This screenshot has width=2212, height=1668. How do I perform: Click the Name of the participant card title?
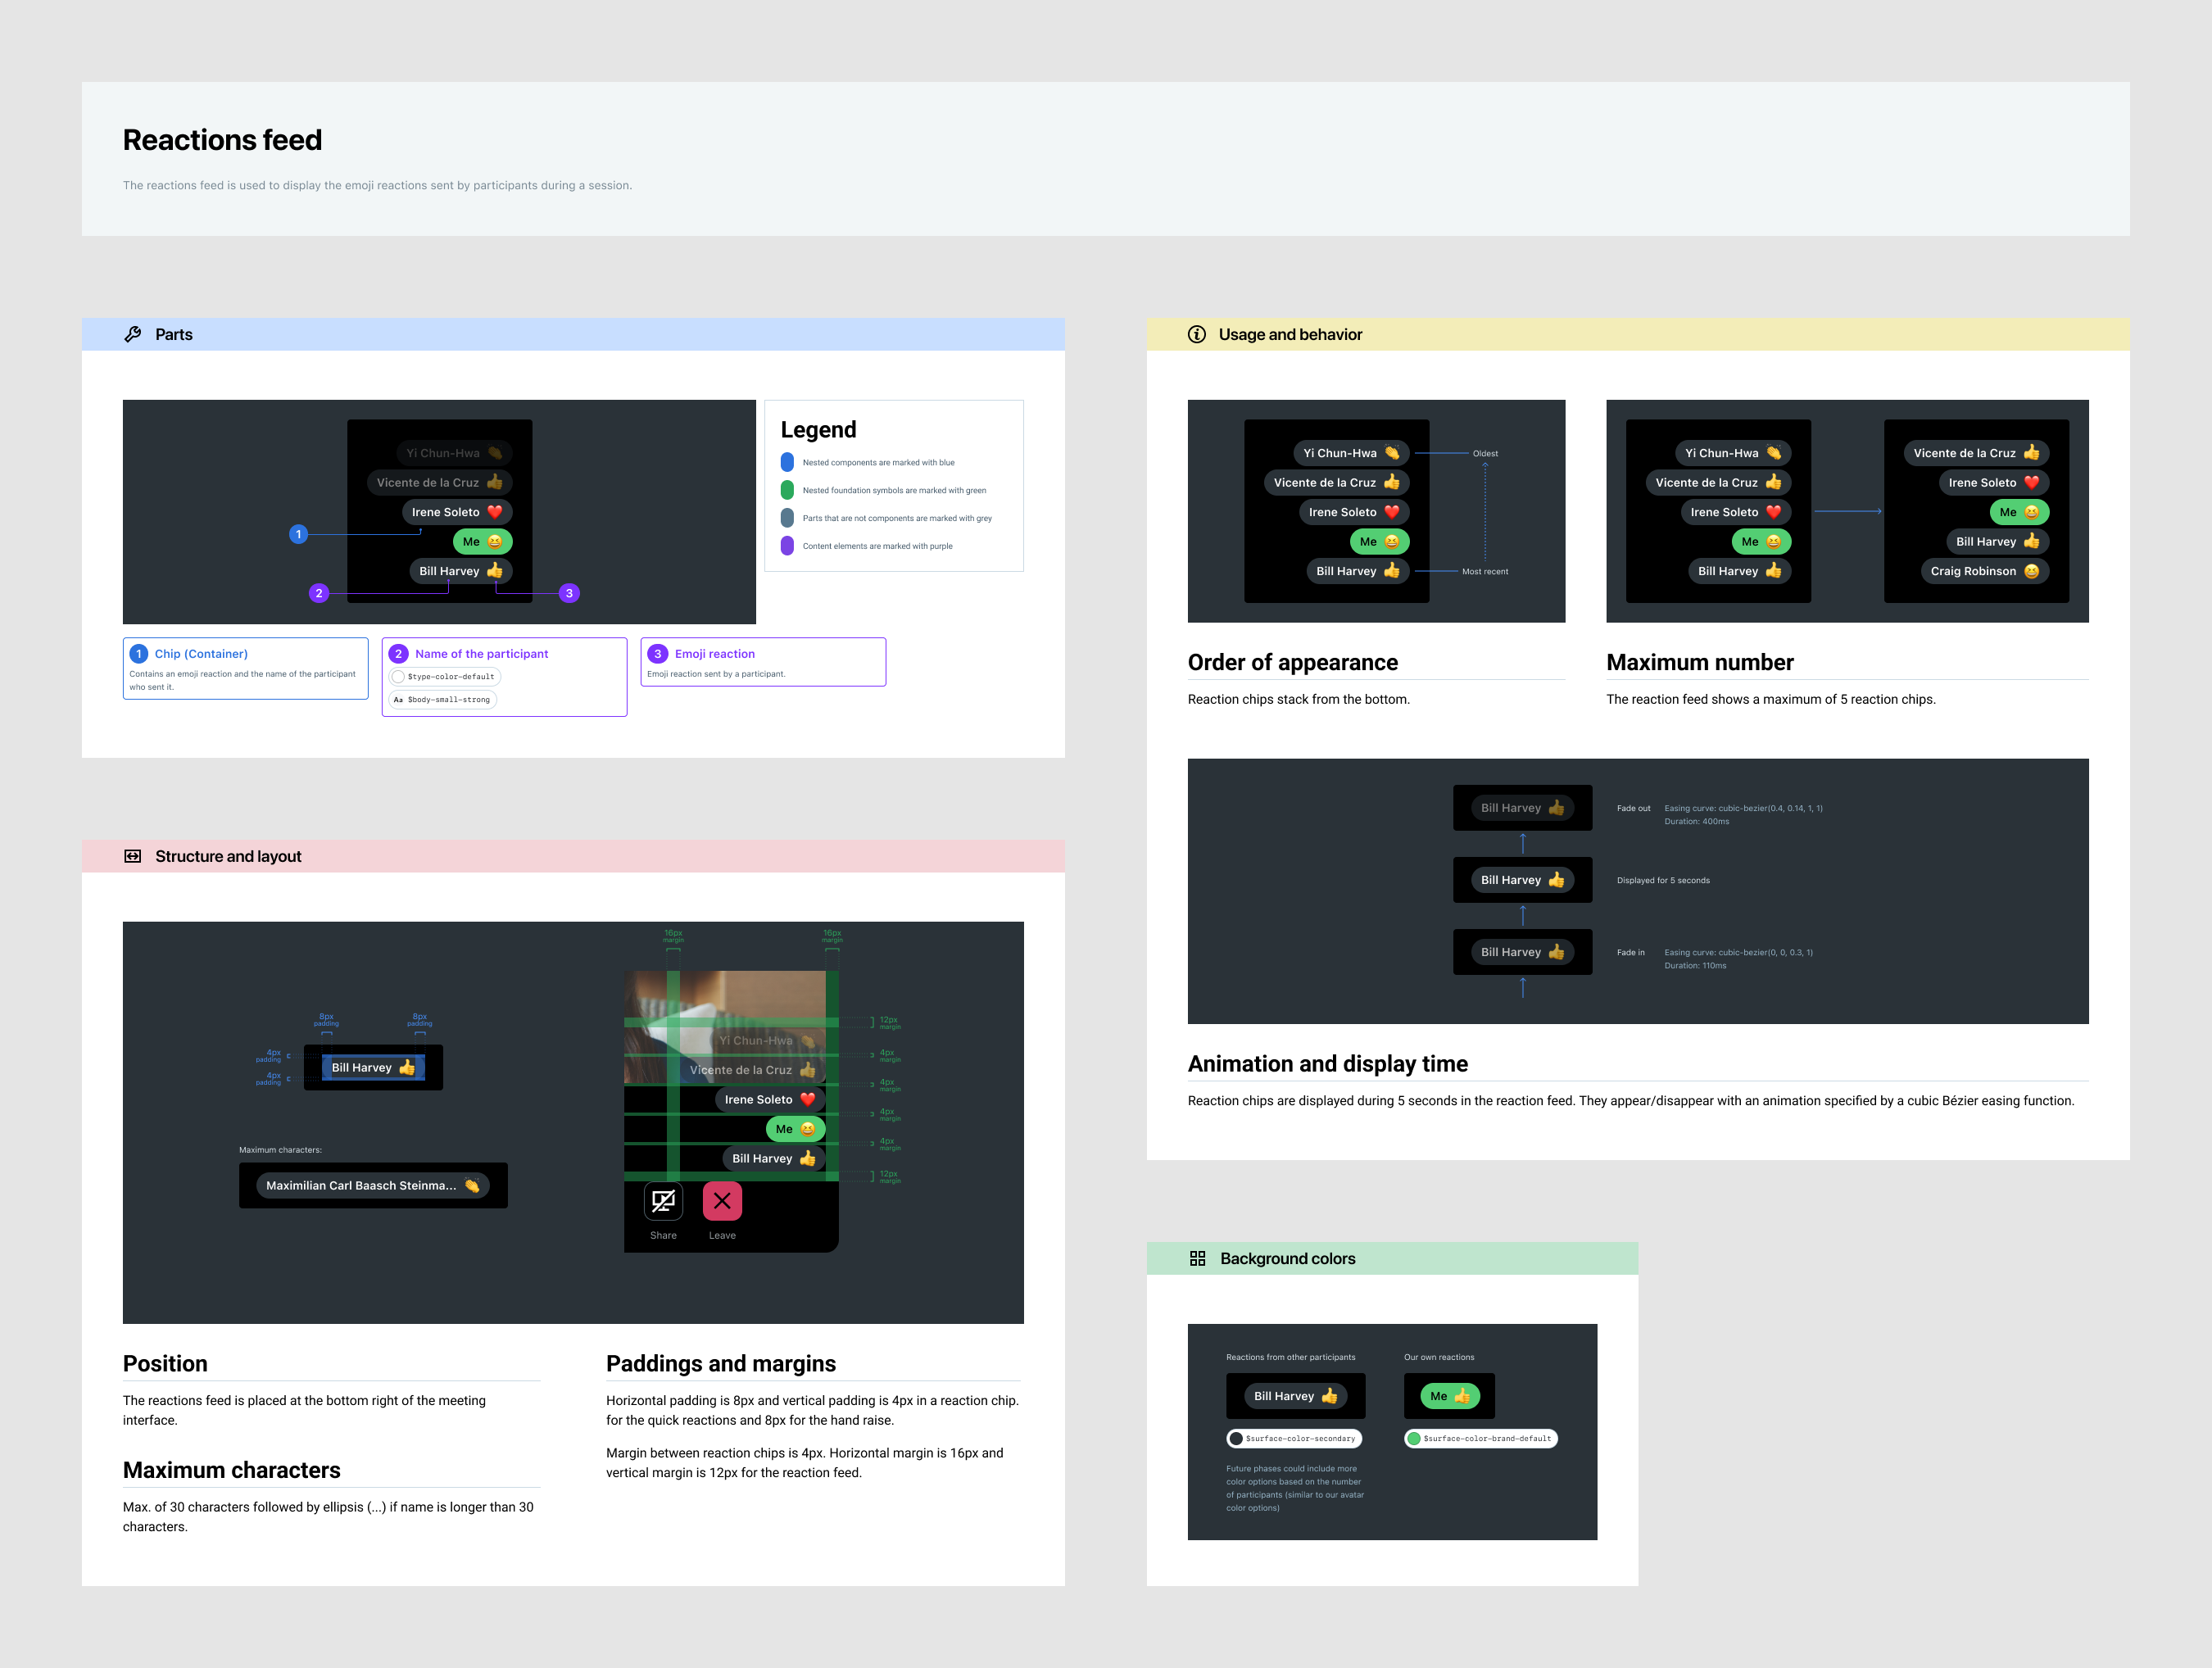(x=481, y=654)
